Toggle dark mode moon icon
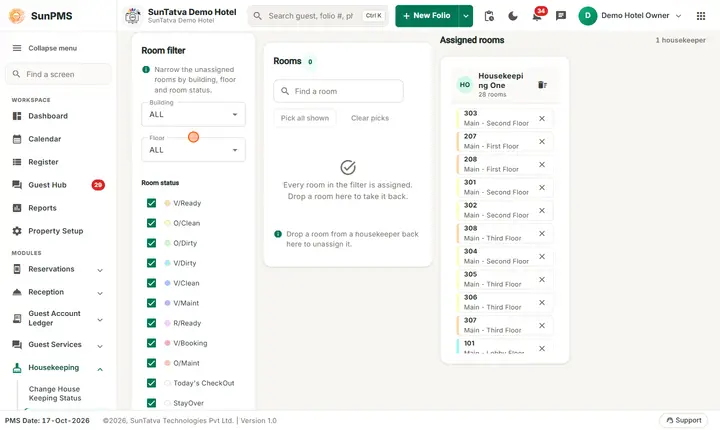 point(513,16)
